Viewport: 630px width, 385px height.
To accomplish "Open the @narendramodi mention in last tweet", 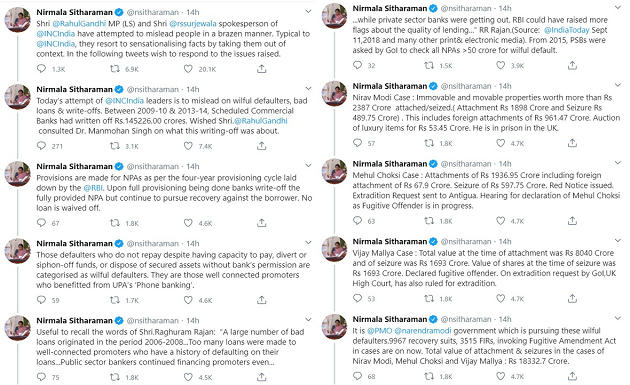I will [x=423, y=330].
